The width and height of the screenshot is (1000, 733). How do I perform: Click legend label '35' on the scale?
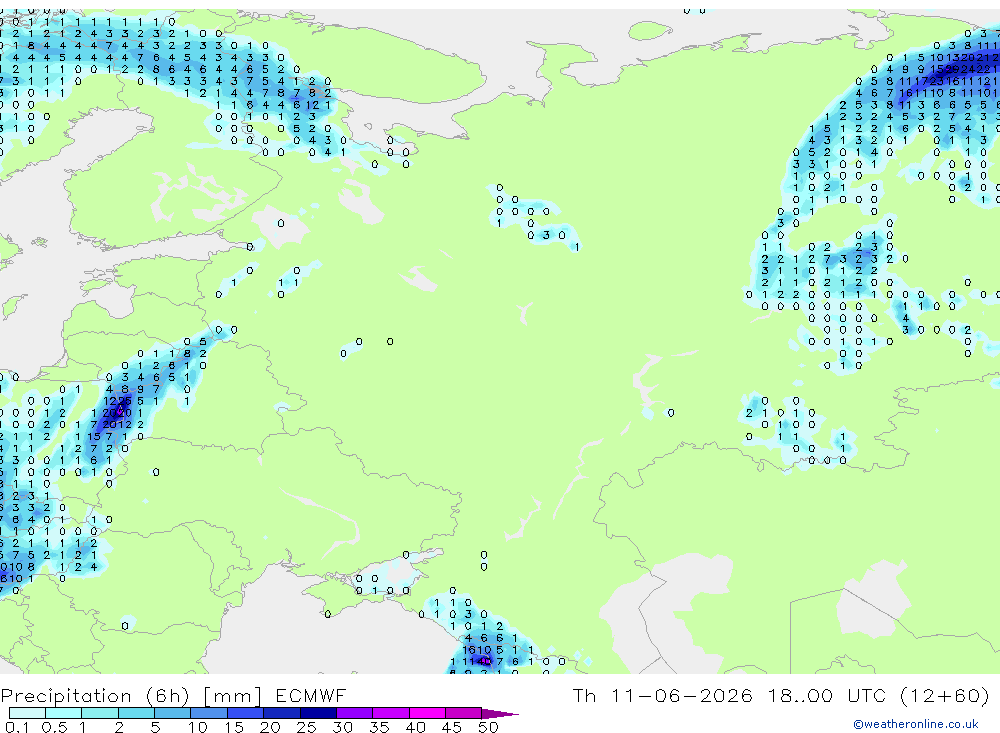(379, 727)
